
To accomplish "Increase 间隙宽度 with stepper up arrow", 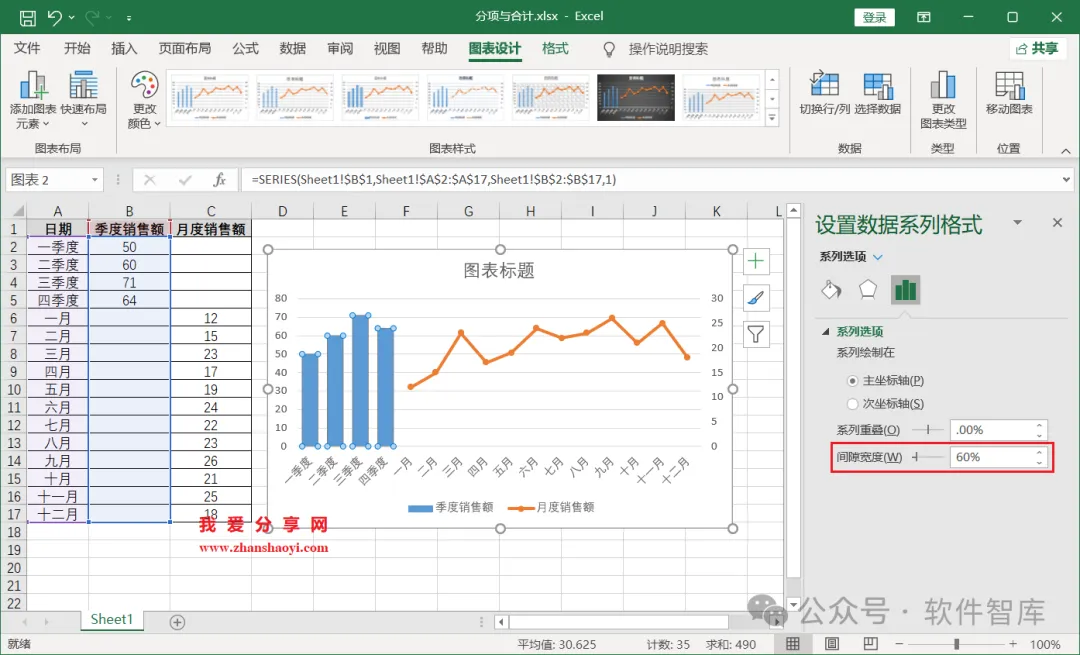I will coord(1039,452).
